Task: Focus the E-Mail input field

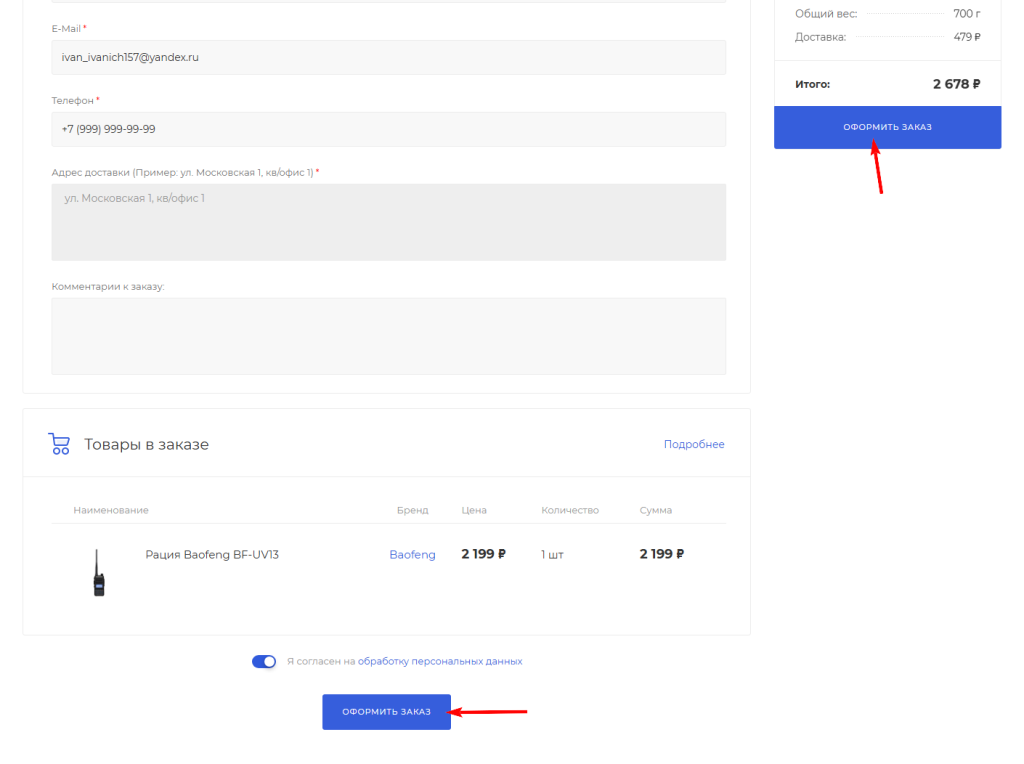Action: (x=388, y=58)
